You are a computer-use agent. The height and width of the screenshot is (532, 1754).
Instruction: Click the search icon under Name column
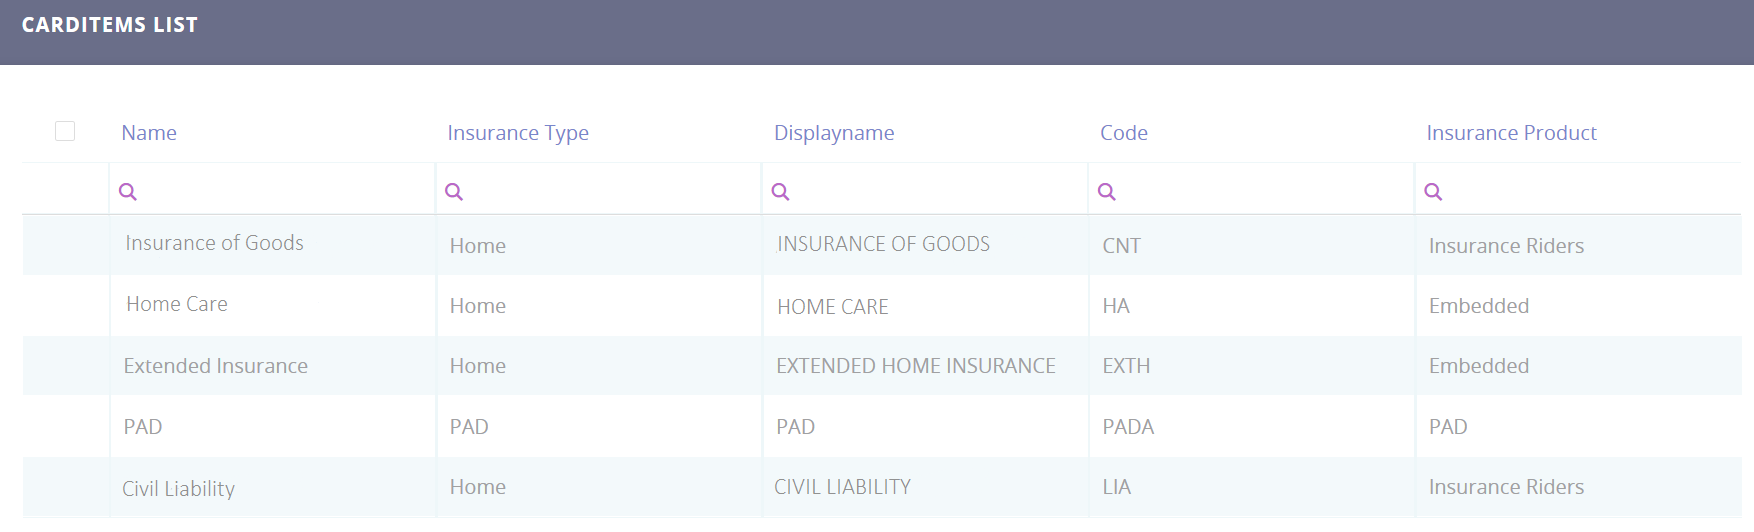pyautogui.click(x=128, y=191)
